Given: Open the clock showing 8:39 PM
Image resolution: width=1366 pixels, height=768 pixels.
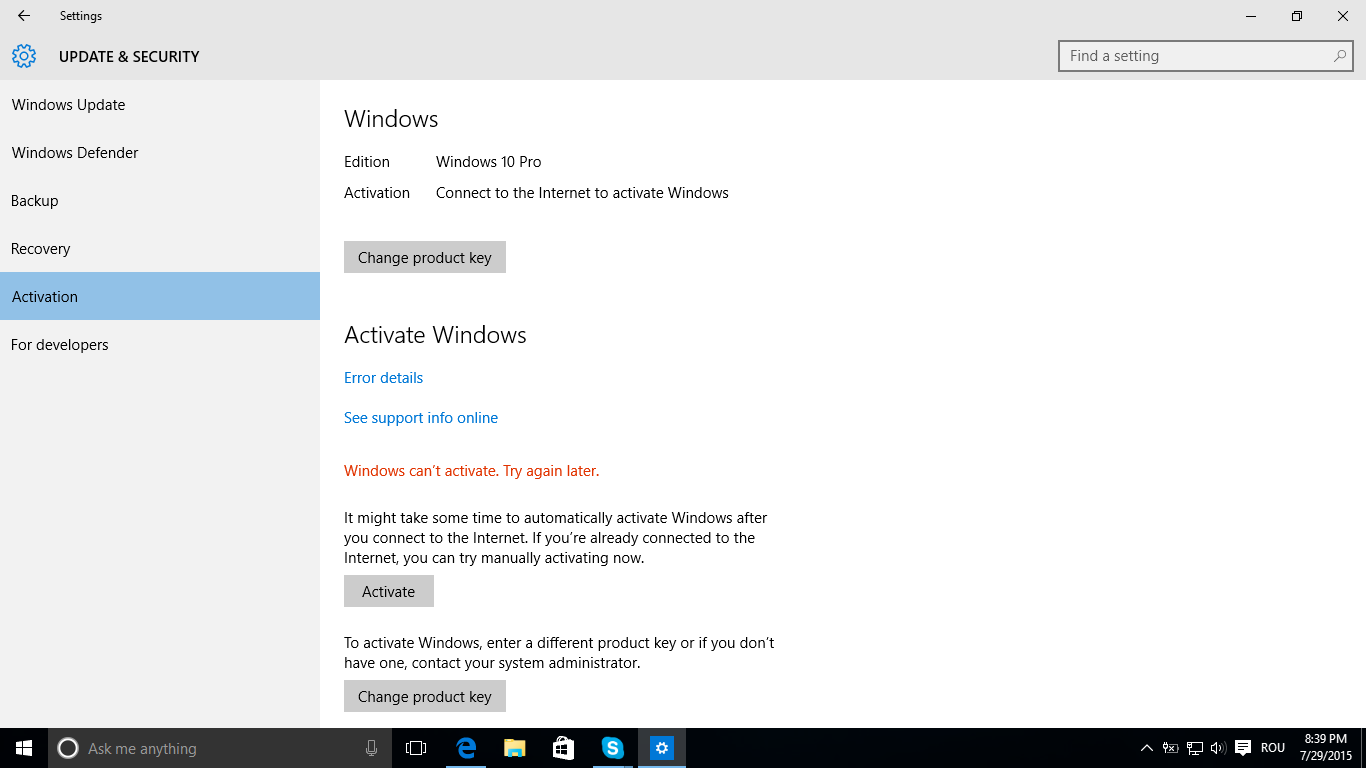Looking at the screenshot, I should click(x=1325, y=748).
